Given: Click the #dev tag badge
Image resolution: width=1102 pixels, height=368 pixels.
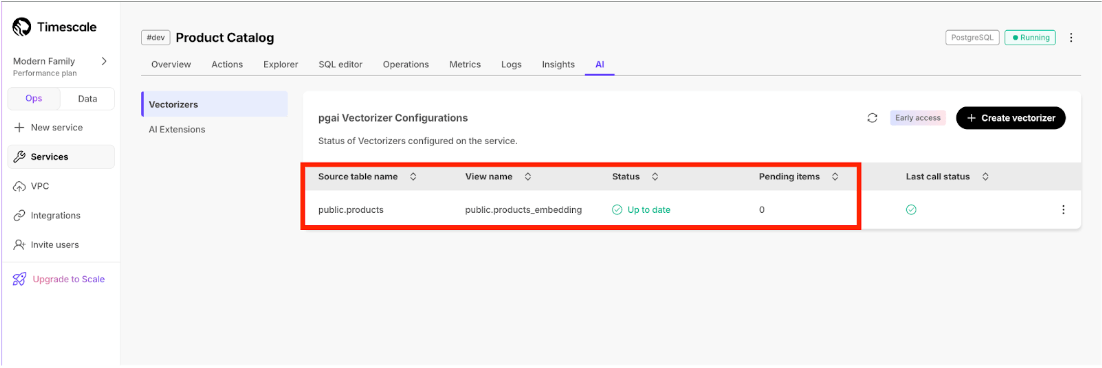Looking at the screenshot, I should 155,37.
